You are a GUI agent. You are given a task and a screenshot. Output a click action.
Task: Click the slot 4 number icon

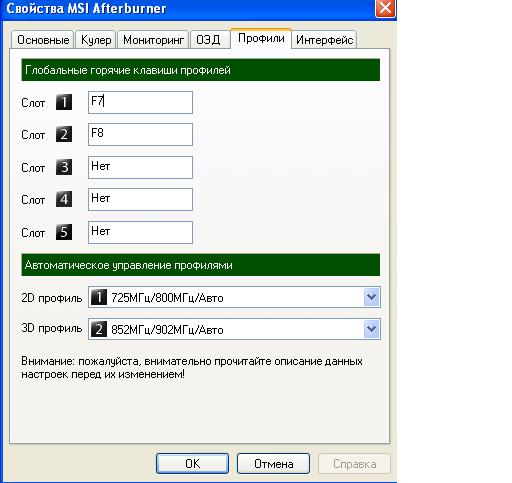64,199
